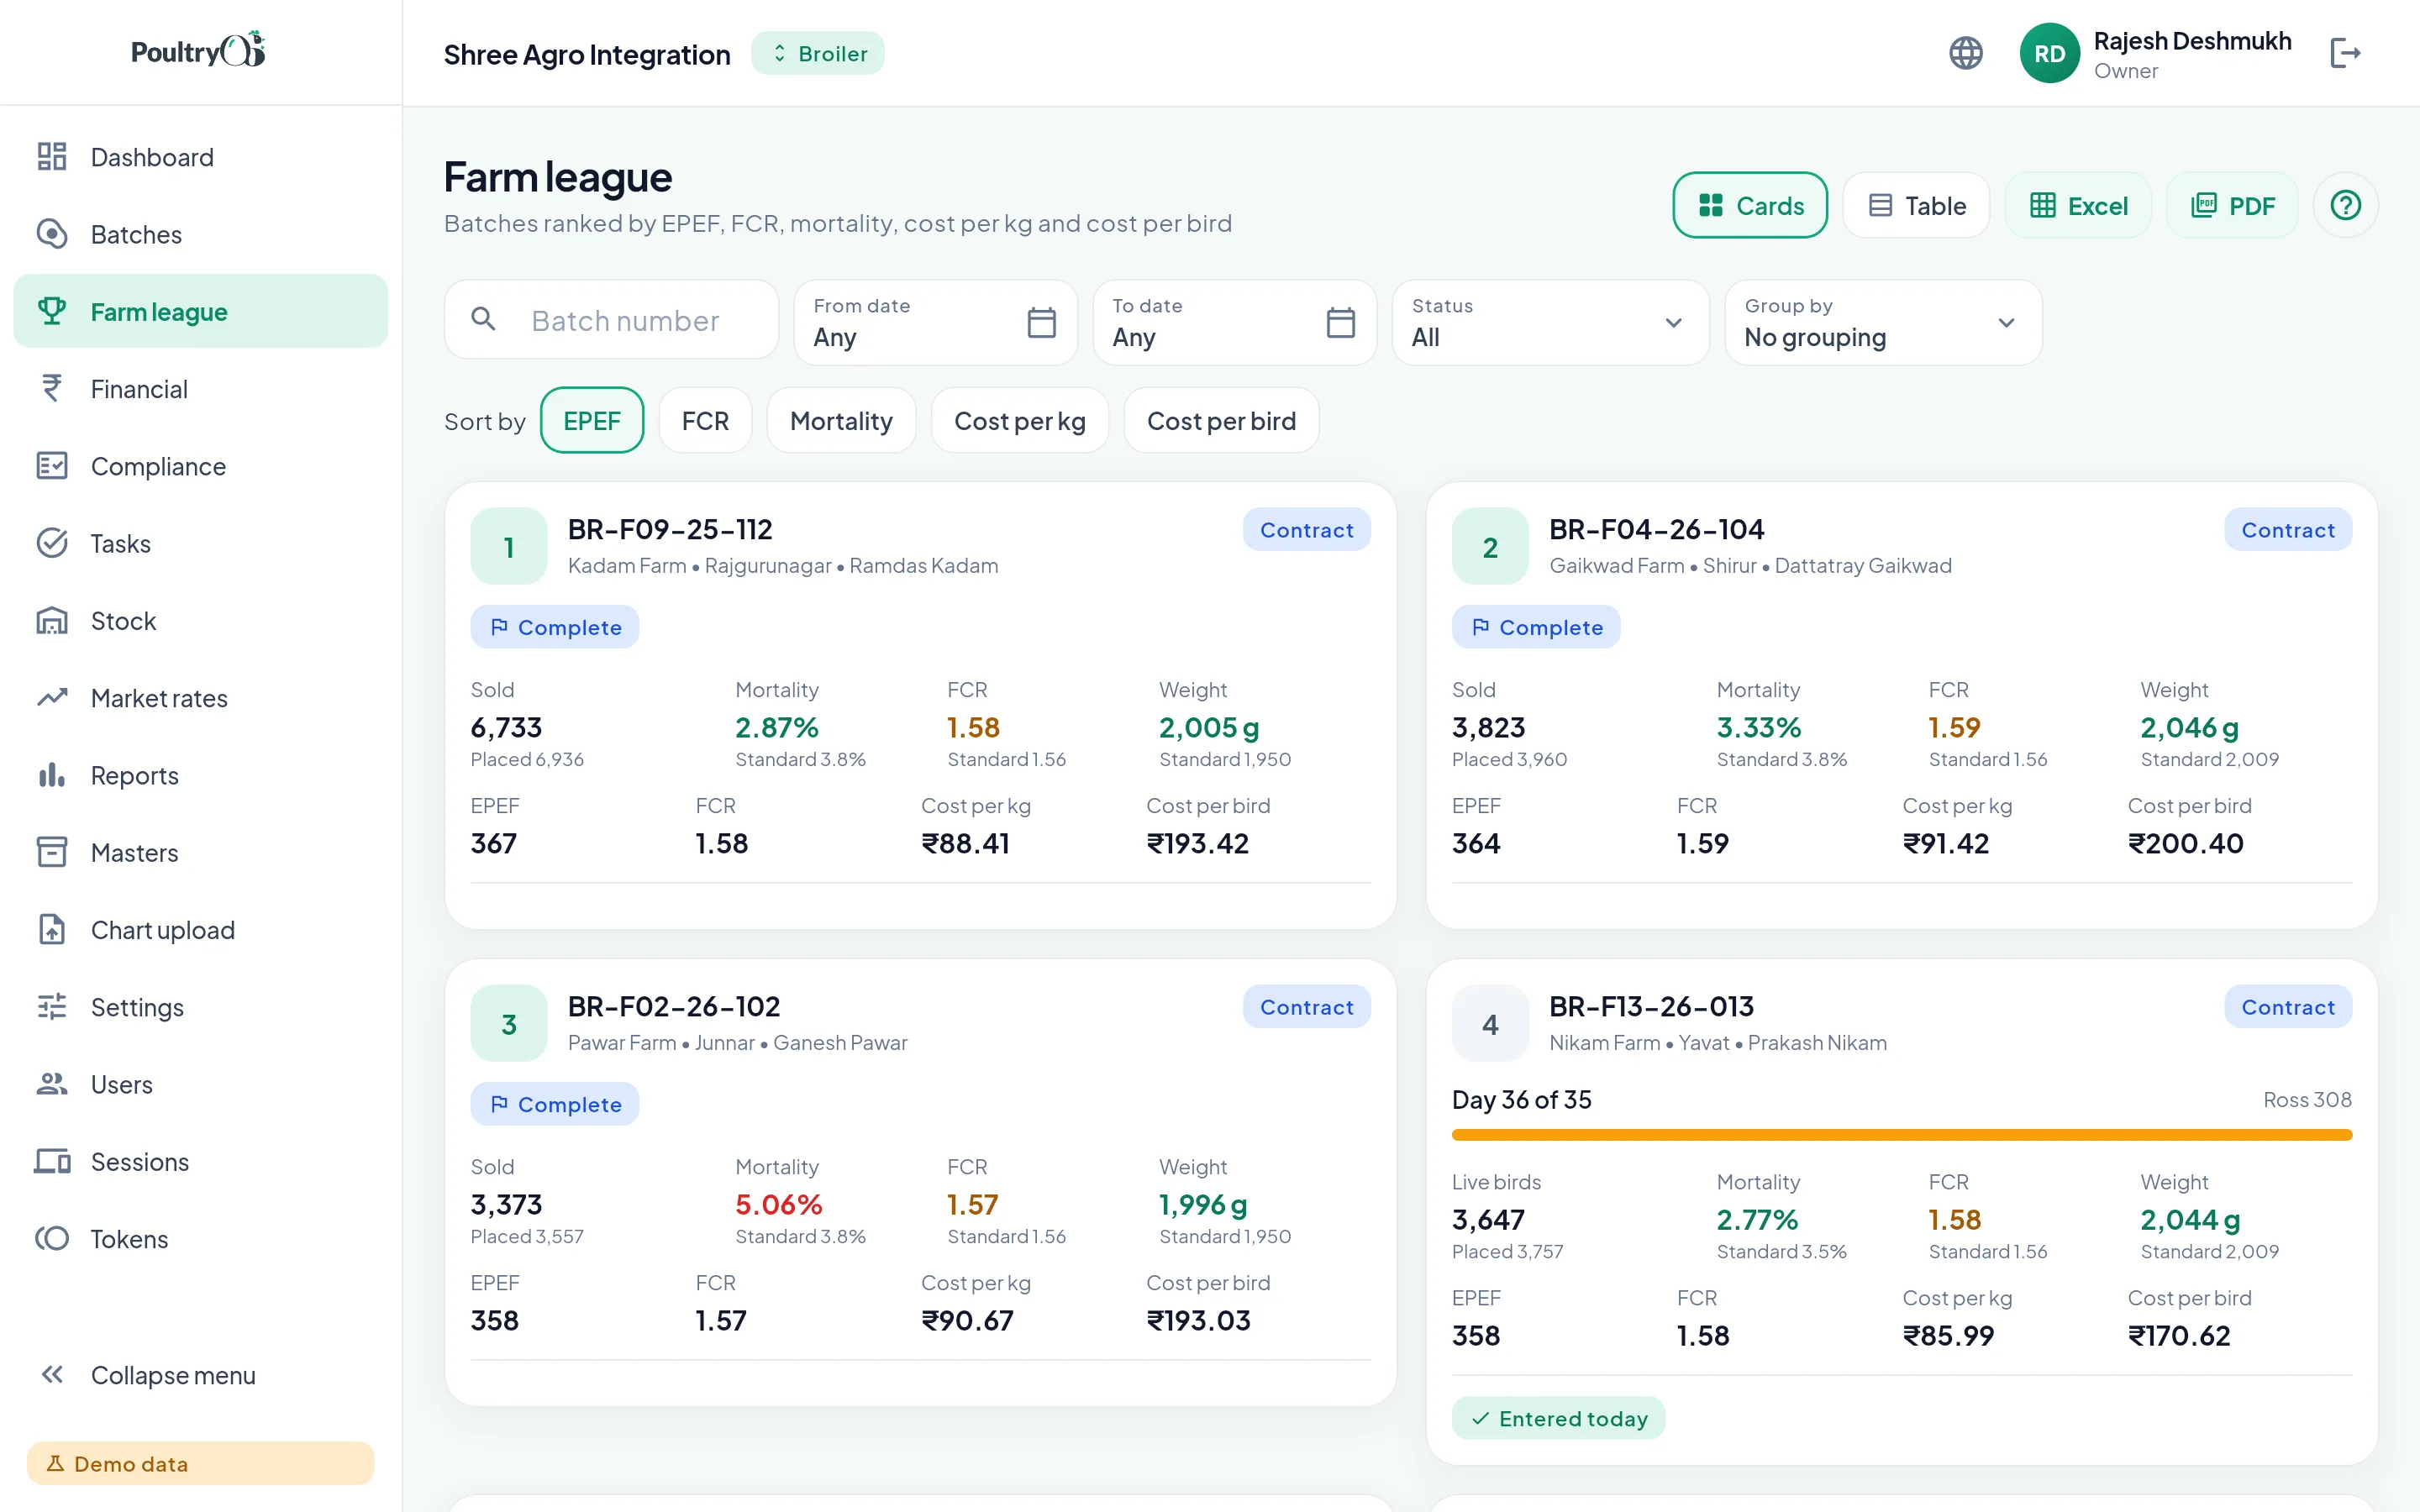
Task: Click the Day 36 of 35 progress bar
Action: pyautogui.click(x=1901, y=1135)
